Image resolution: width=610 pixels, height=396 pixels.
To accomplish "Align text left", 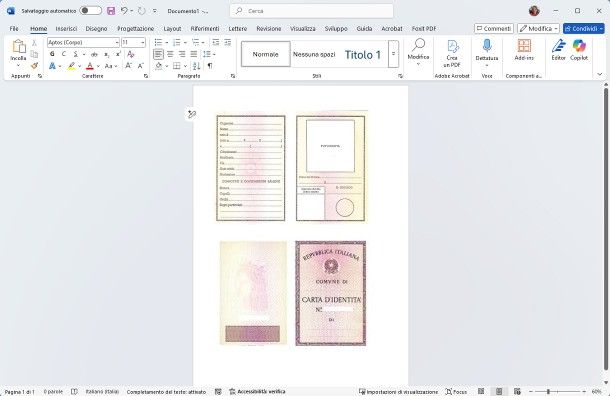I will point(158,54).
